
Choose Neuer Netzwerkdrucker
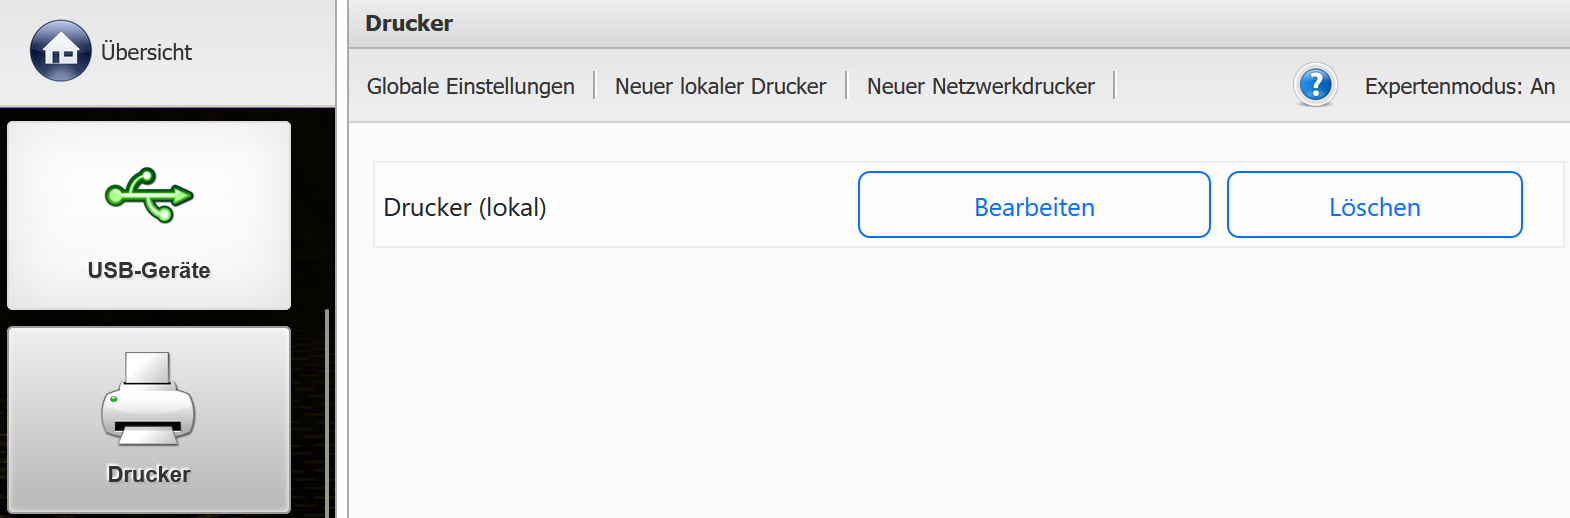pyautogui.click(x=980, y=86)
